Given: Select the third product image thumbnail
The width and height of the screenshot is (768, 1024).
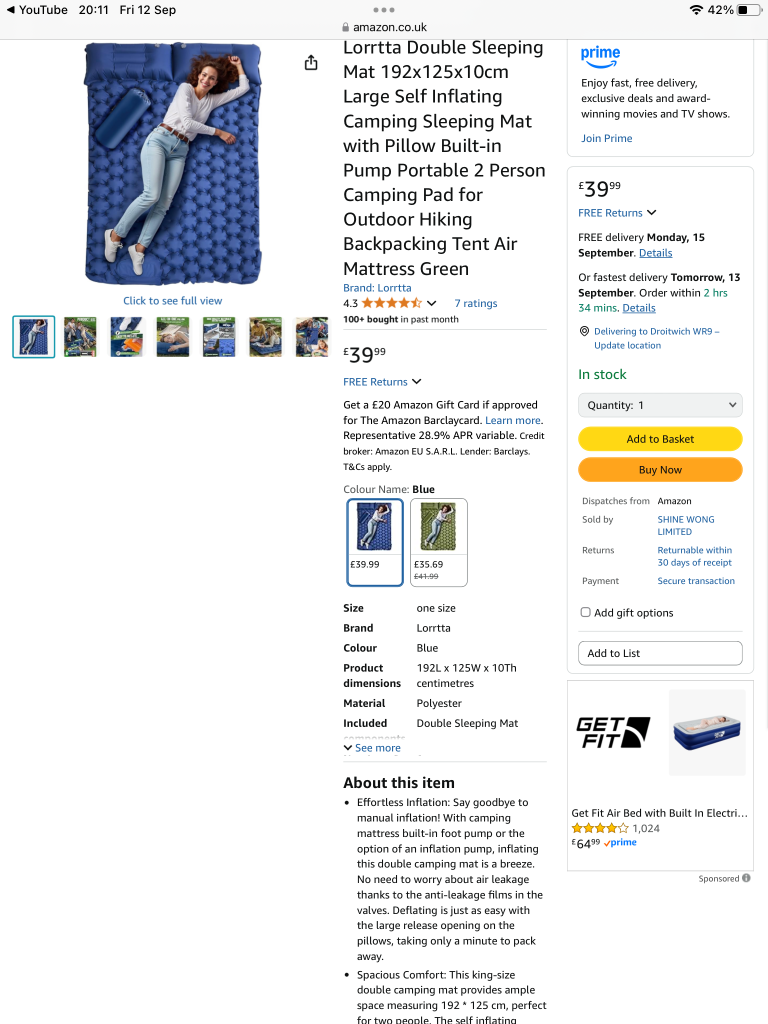Looking at the screenshot, I should click(x=126, y=337).
